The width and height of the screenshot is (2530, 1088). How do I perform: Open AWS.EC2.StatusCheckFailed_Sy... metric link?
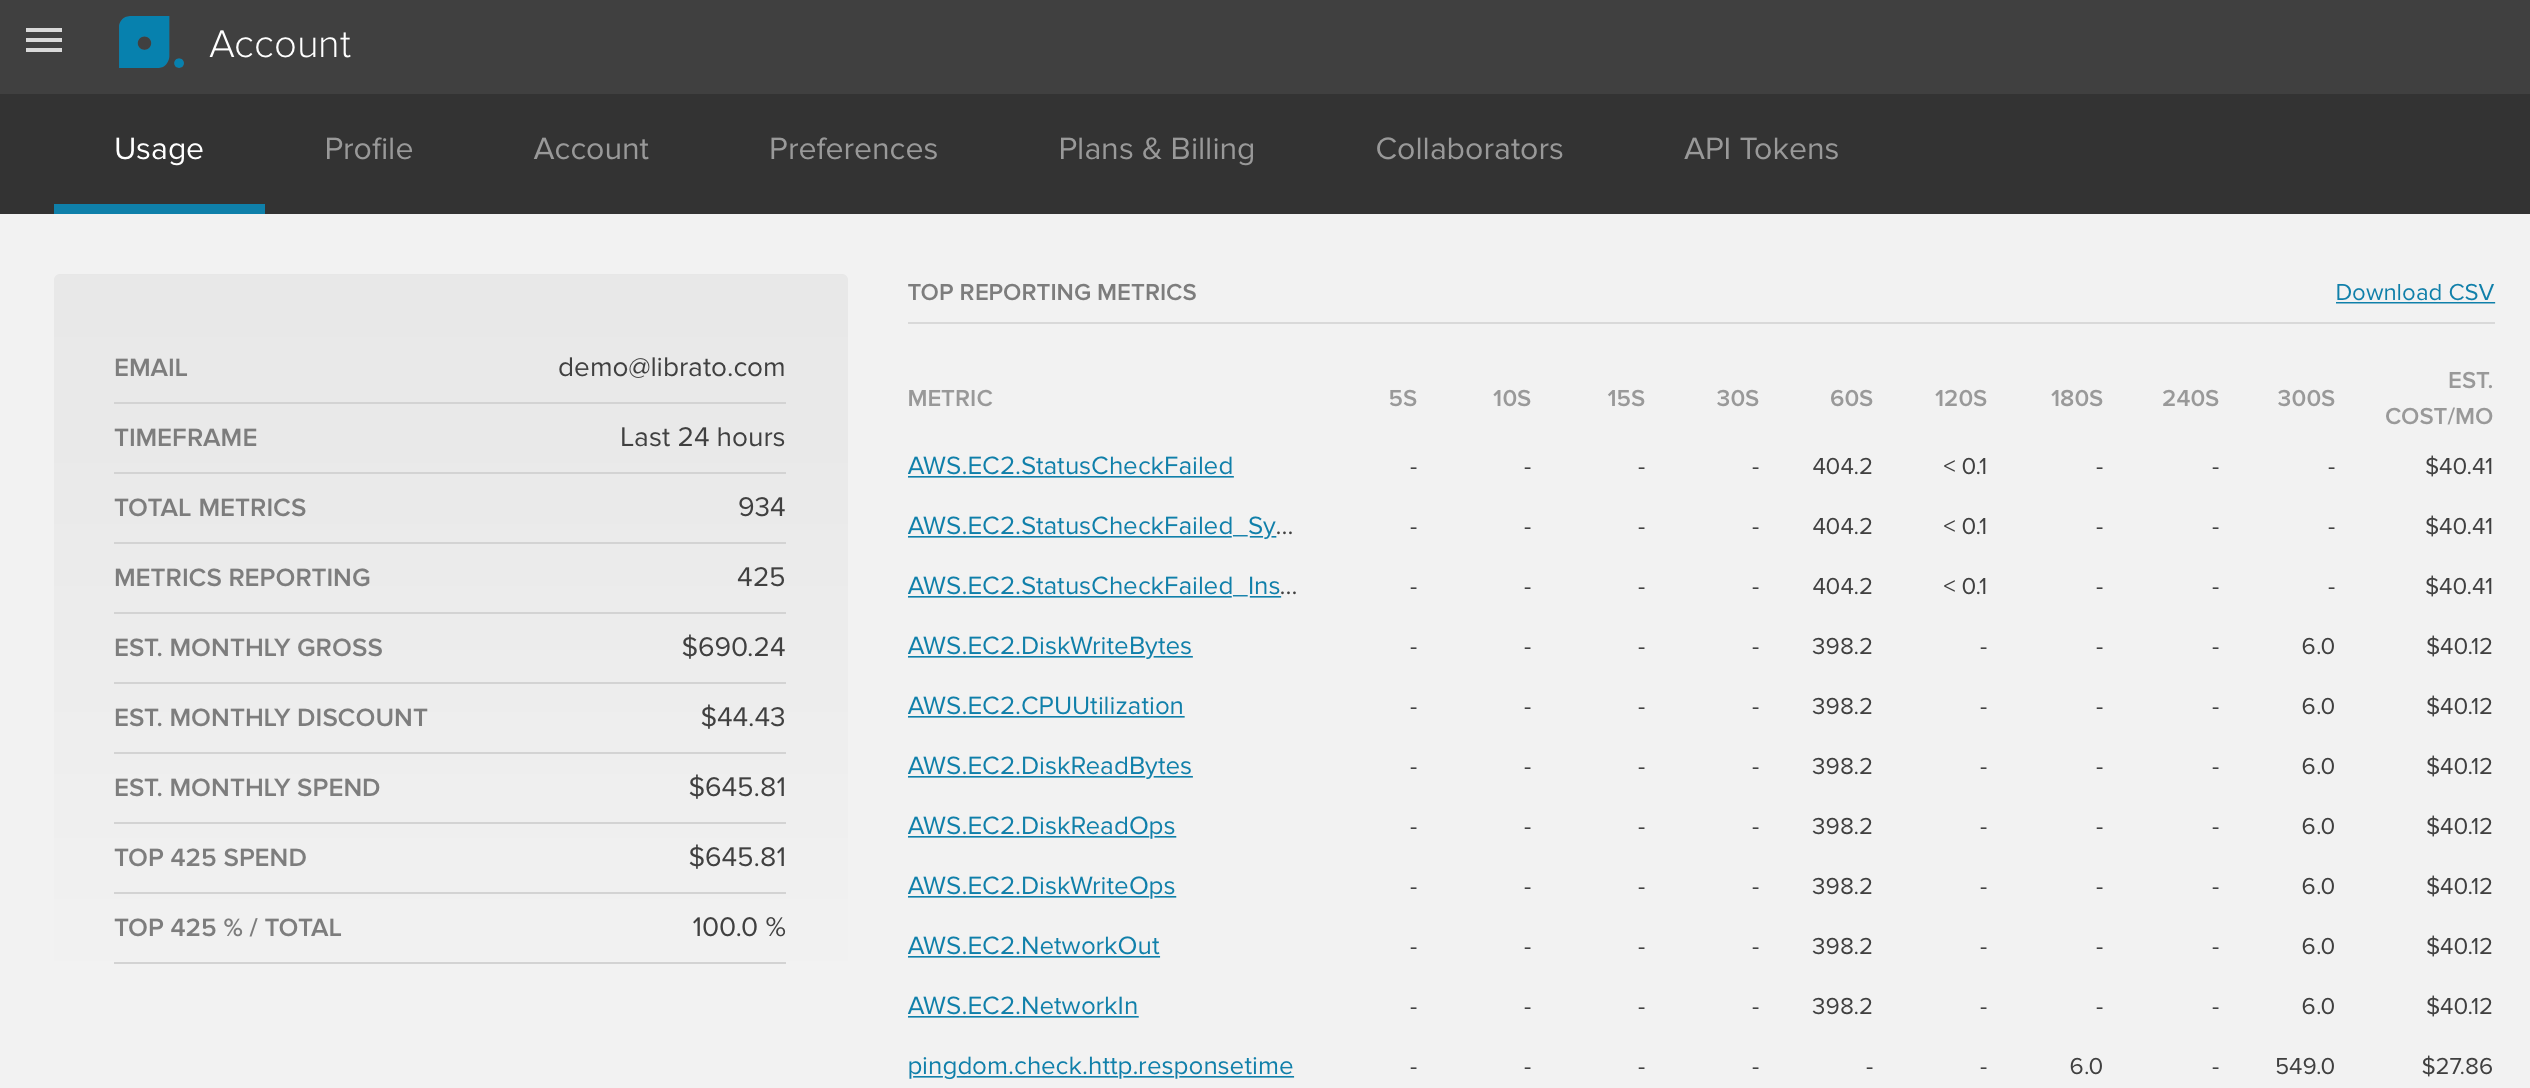(1100, 526)
